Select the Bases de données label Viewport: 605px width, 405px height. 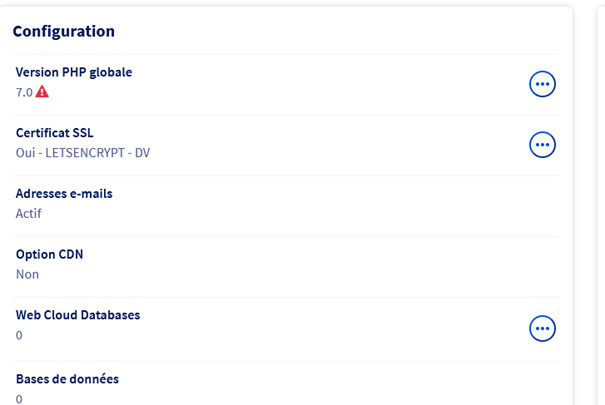pos(67,379)
